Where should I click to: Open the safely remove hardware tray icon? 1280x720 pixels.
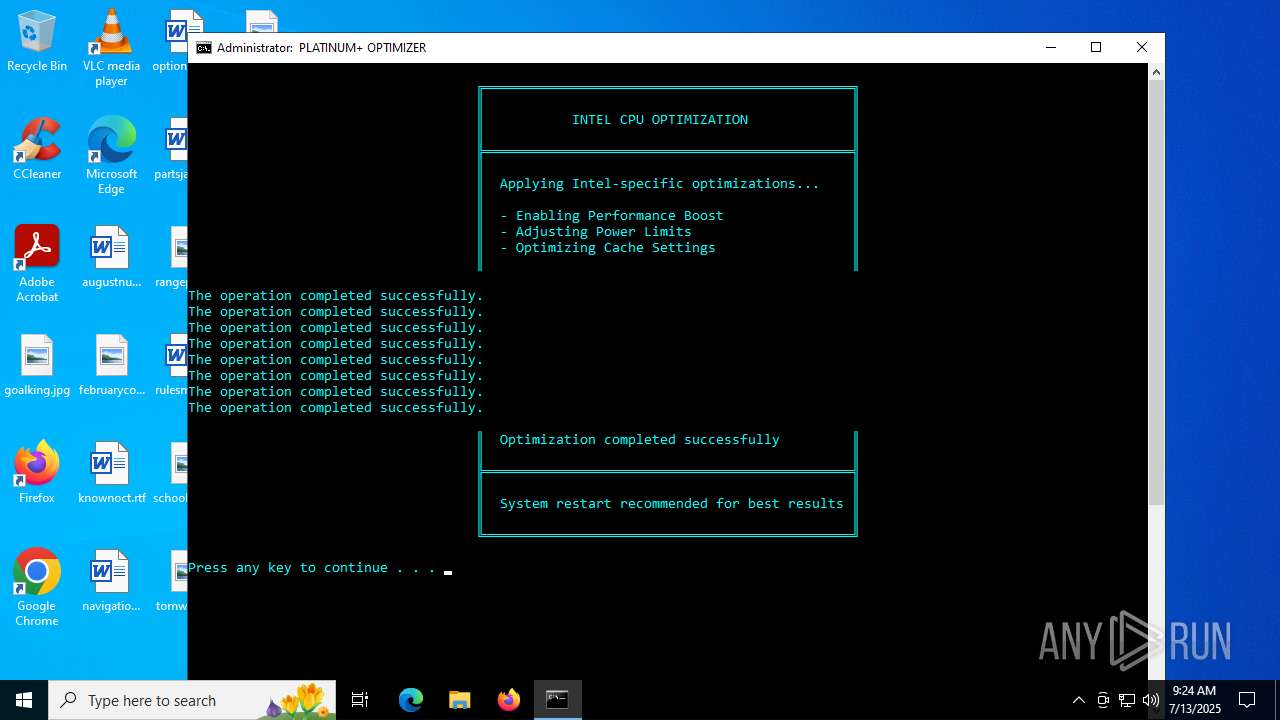1103,700
